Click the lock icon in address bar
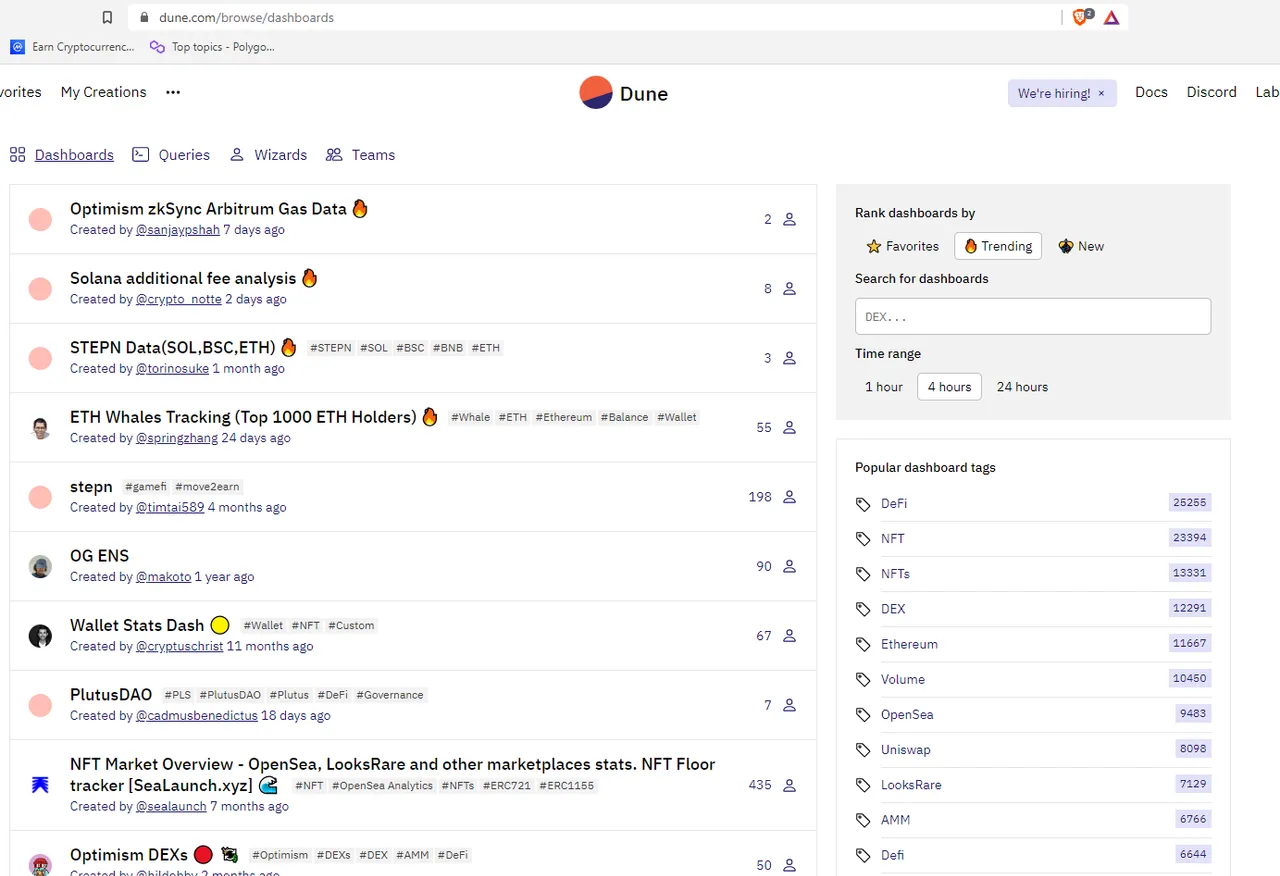Screen dimensions: 1280x876 coord(144,17)
